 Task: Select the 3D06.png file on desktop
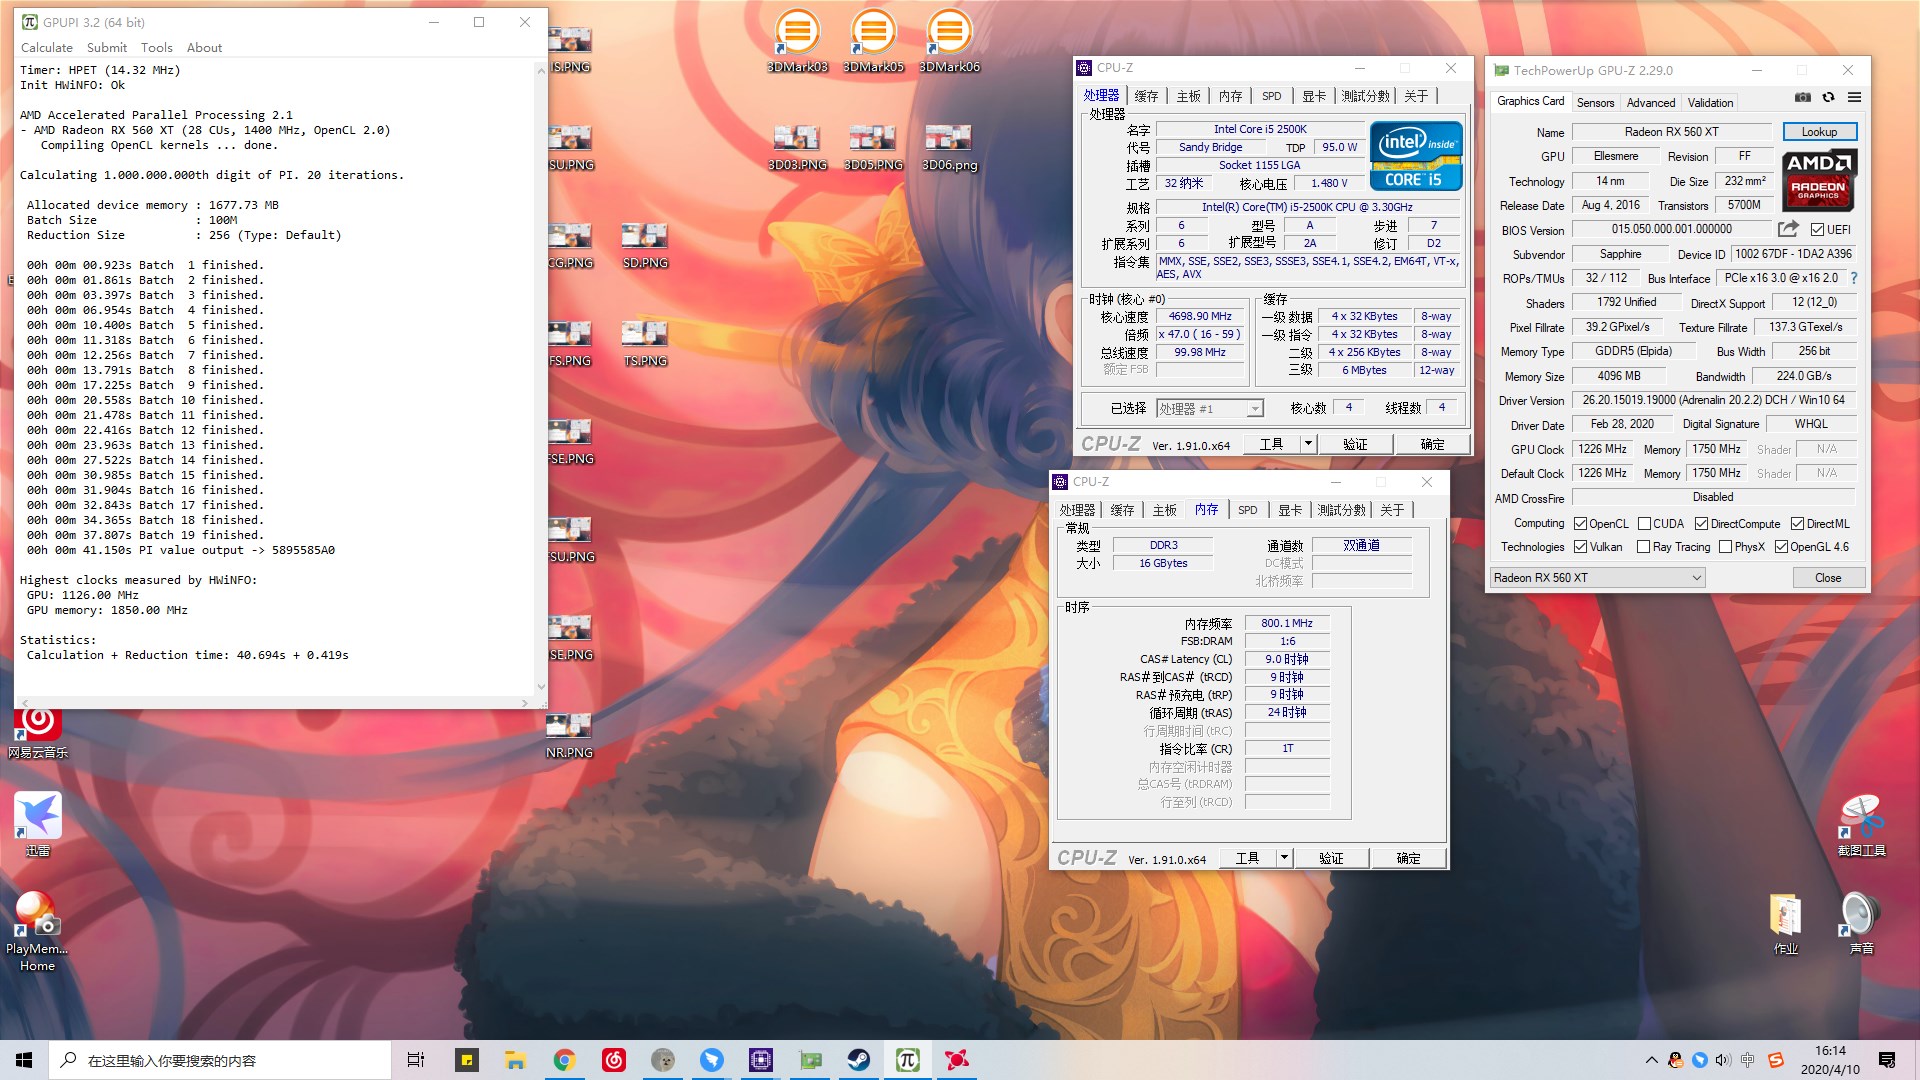click(x=949, y=147)
